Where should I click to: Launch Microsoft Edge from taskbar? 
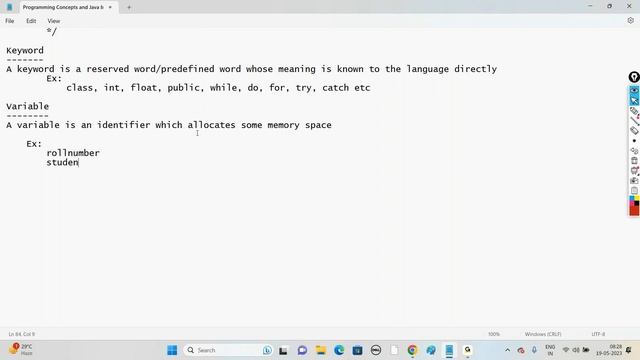tap(339, 350)
